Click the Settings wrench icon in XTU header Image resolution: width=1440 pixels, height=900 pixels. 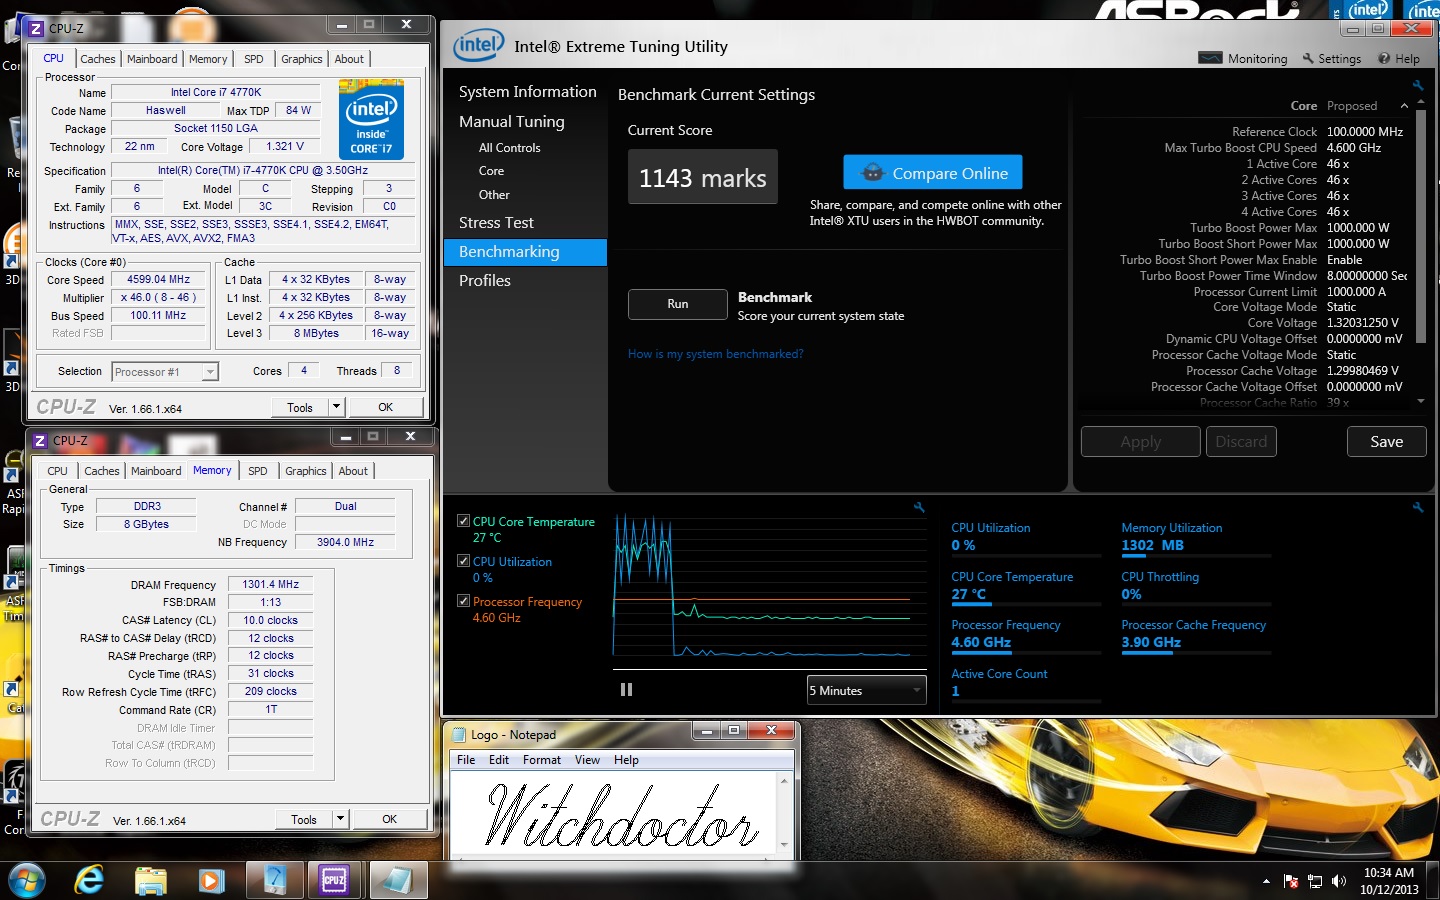click(x=1308, y=58)
